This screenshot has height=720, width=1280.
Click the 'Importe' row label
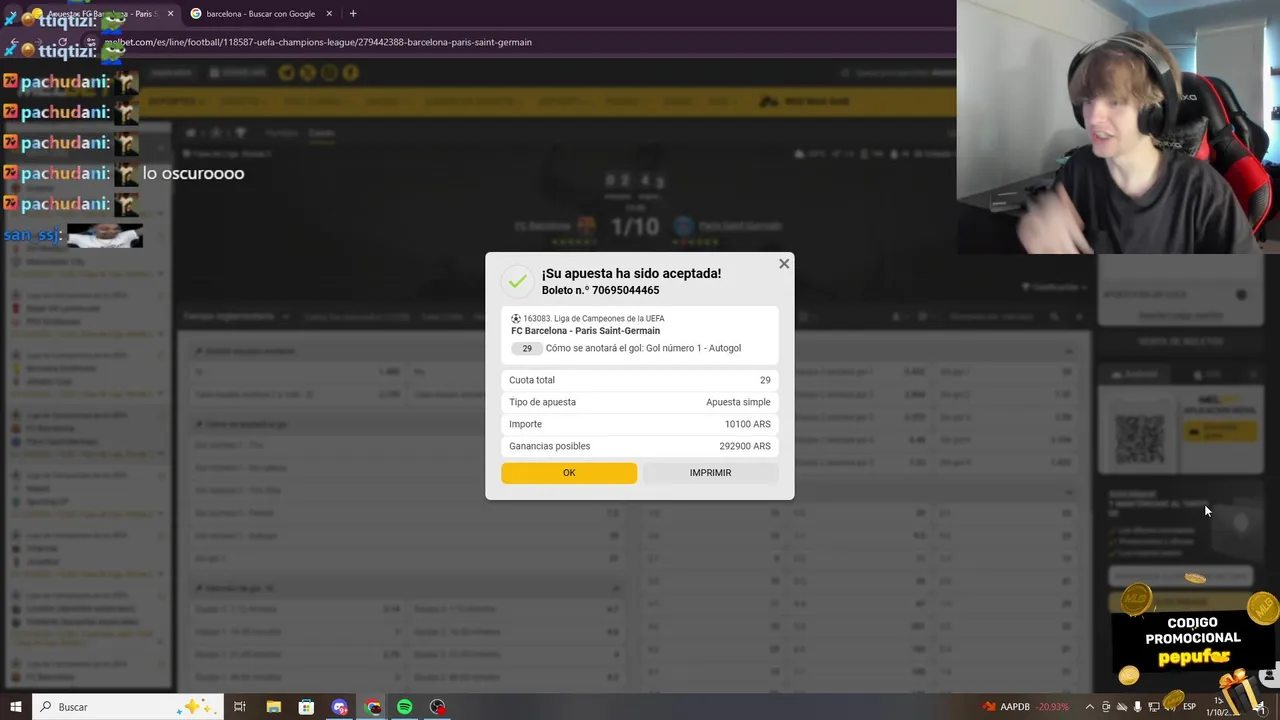pyautogui.click(x=525, y=424)
